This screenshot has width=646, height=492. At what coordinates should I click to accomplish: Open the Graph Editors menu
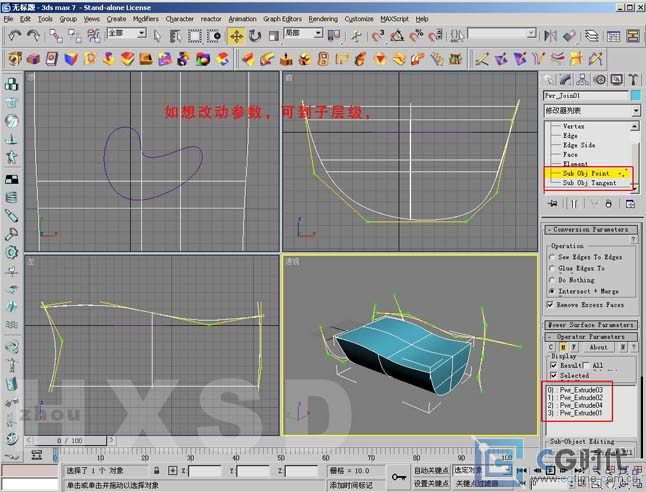click(282, 19)
